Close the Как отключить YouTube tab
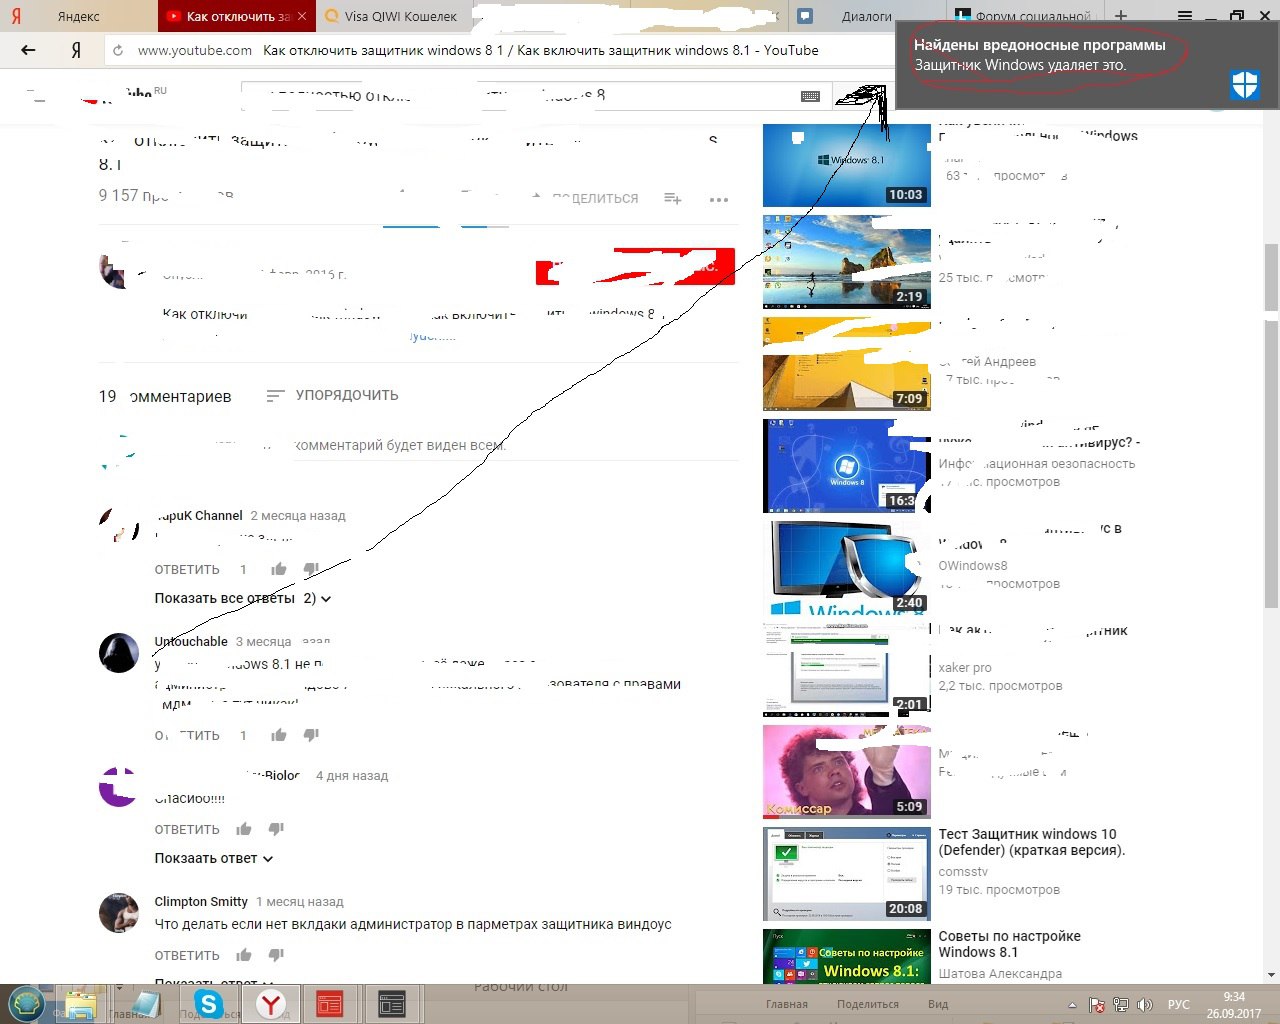 (x=303, y=16)
